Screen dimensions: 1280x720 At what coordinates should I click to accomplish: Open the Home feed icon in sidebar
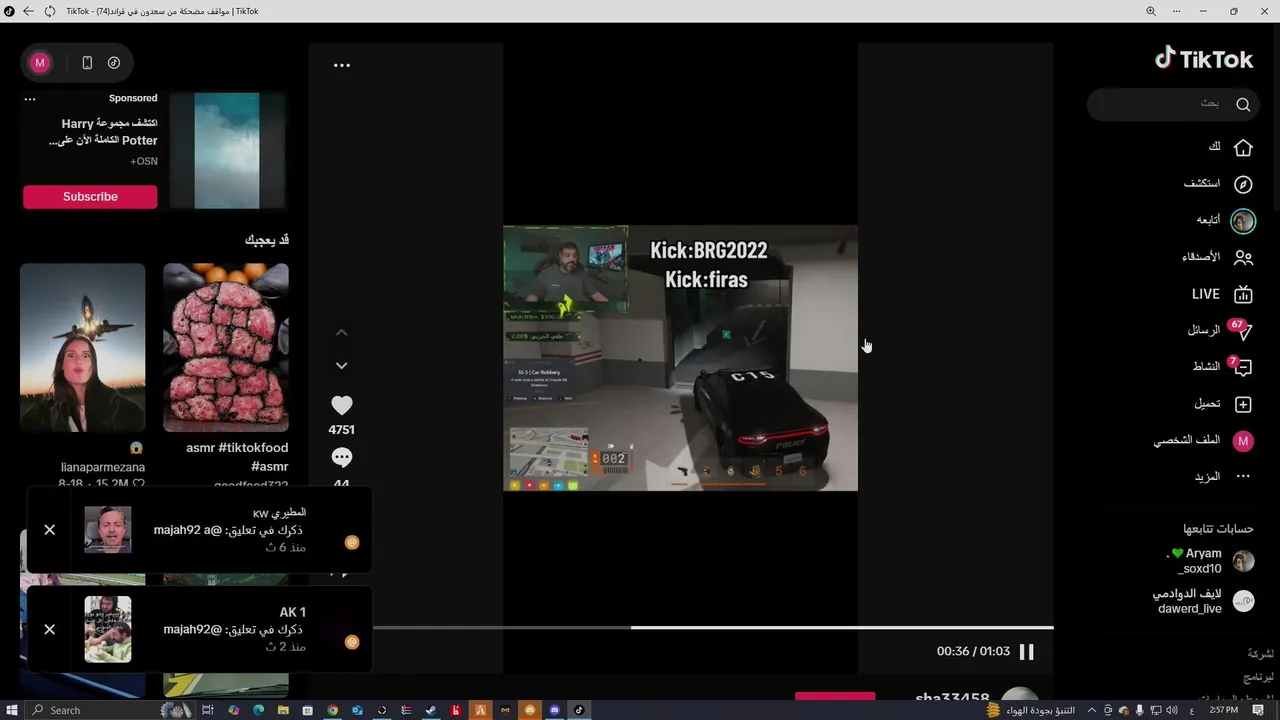click(x=1243, y=148)
